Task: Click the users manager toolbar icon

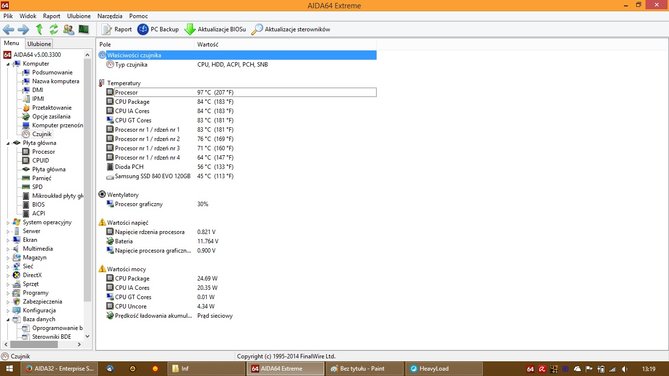Action: pyautogui.click(x=68, y=29)
